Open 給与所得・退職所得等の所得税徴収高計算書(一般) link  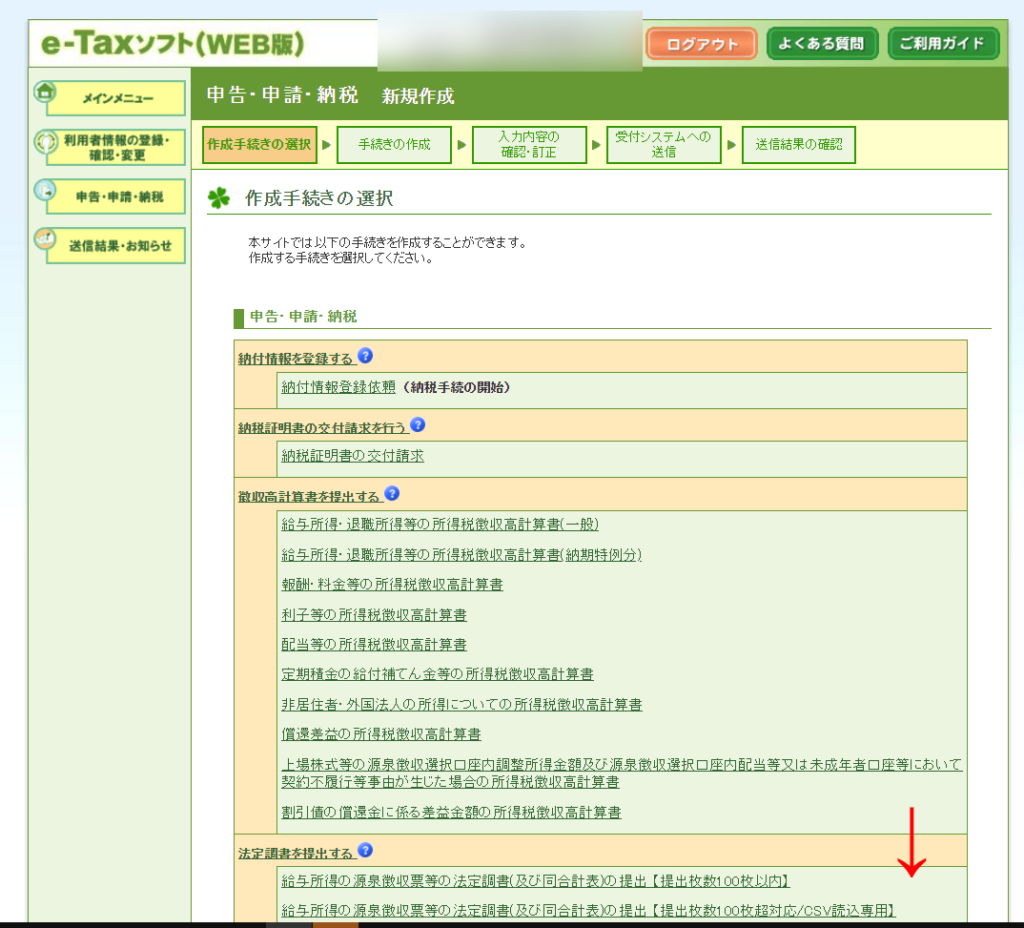coord(440,525)
